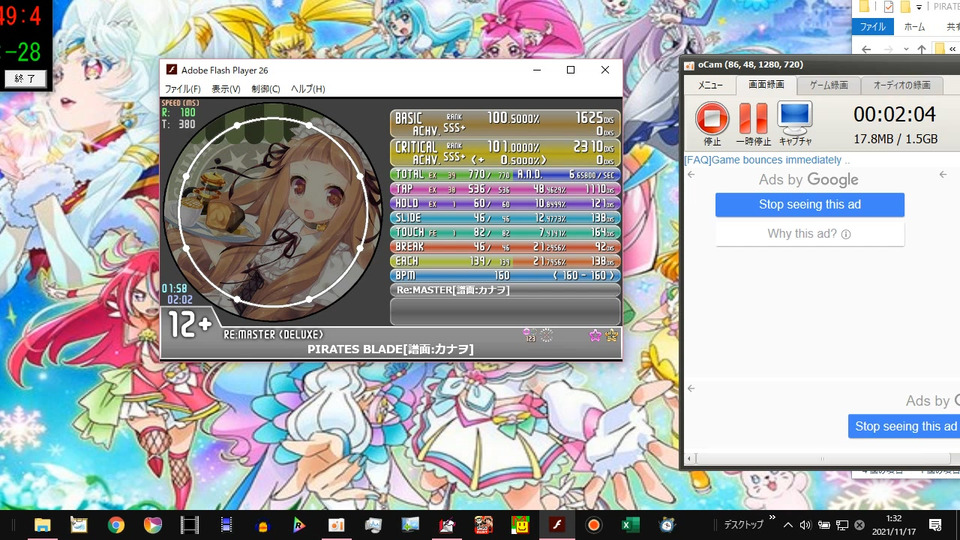
Task: Click the CRITICAL ACHV. 101.0000% row
Action: 505,152
